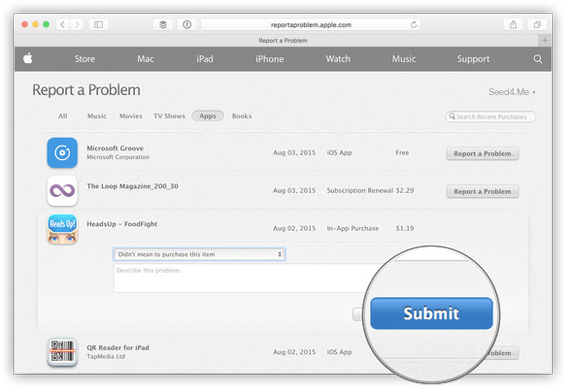Click the Apple logo in navigation bar

pyautogui.click(x=28, y=59)
